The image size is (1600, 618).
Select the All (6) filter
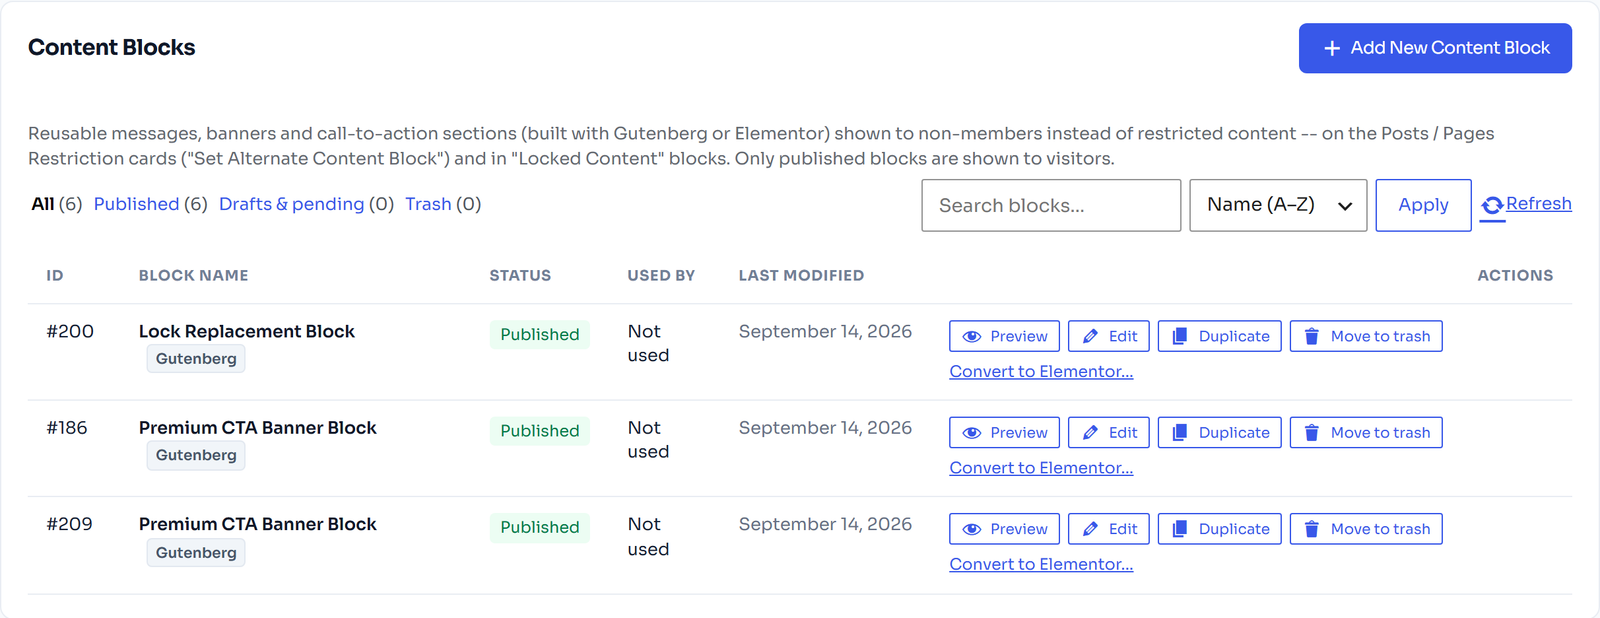(57, 204)
